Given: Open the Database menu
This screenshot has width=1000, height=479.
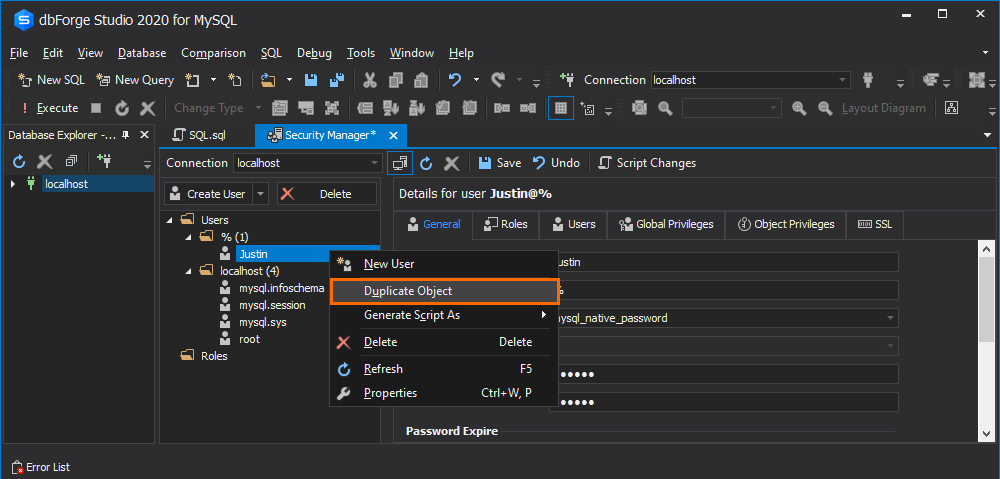Looking at the screenshot, I should (142, 53).
